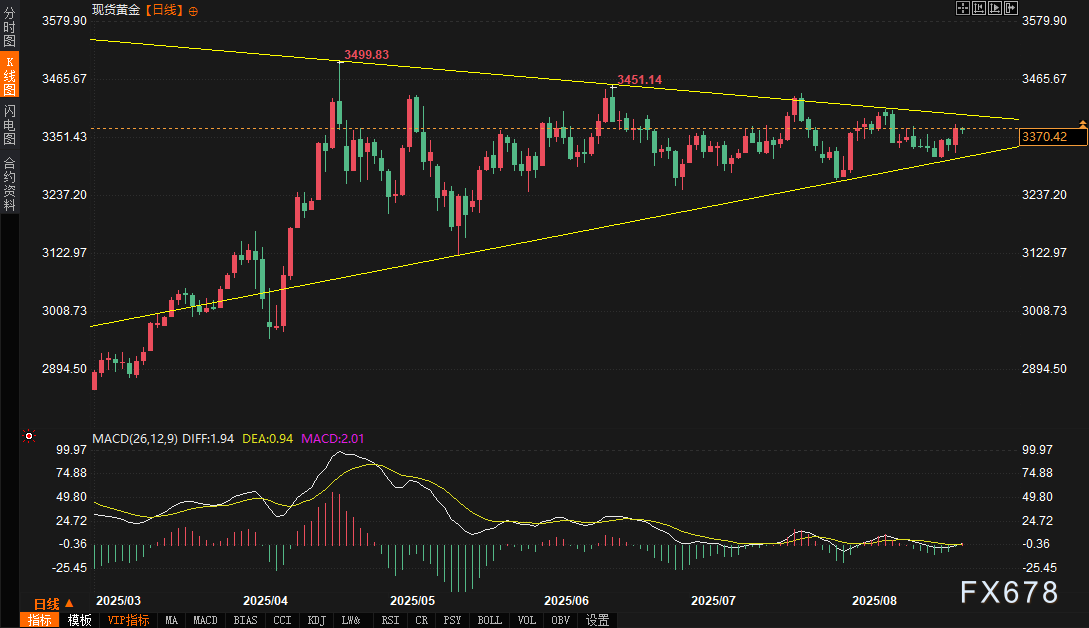Toggle the BOLL indicator on
Screen dimensions: 1089x628
(x=489, y=620)
